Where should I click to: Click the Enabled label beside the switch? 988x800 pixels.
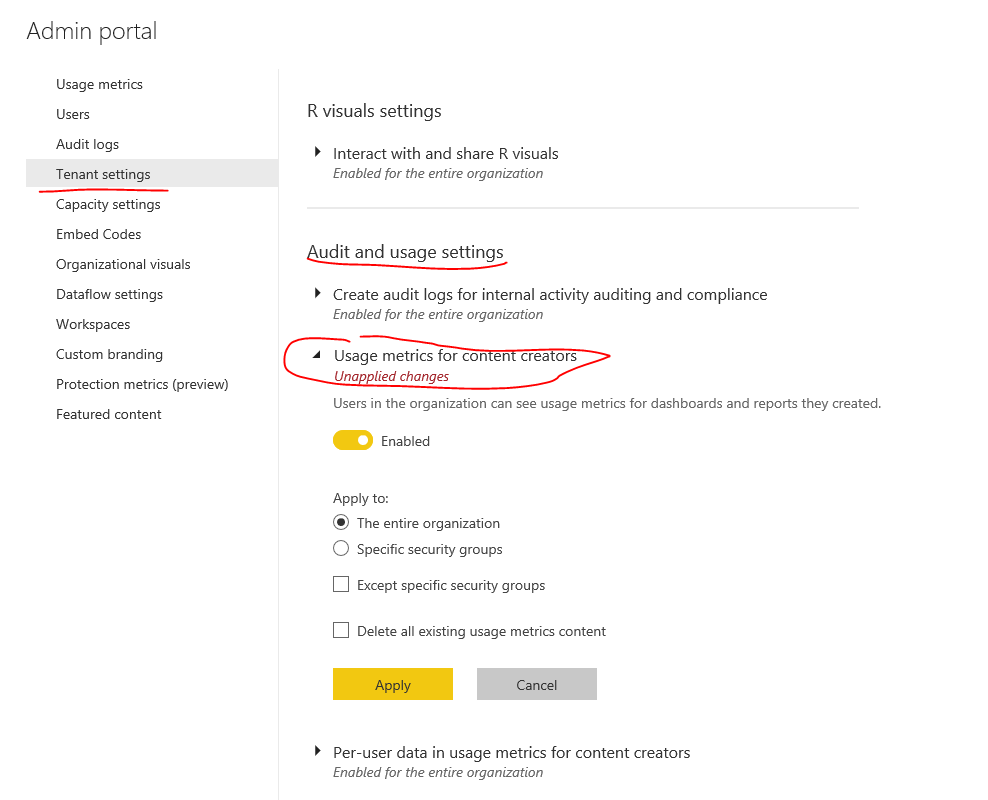405,442
